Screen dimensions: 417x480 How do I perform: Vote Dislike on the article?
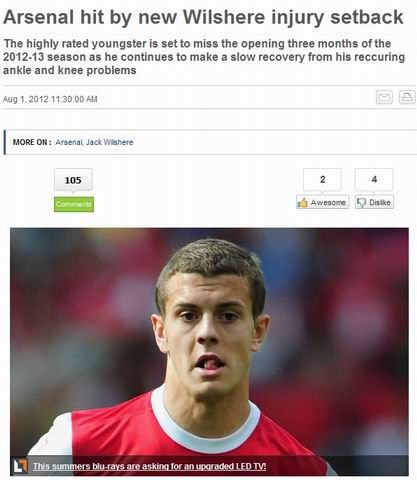[x=374, y=202]
